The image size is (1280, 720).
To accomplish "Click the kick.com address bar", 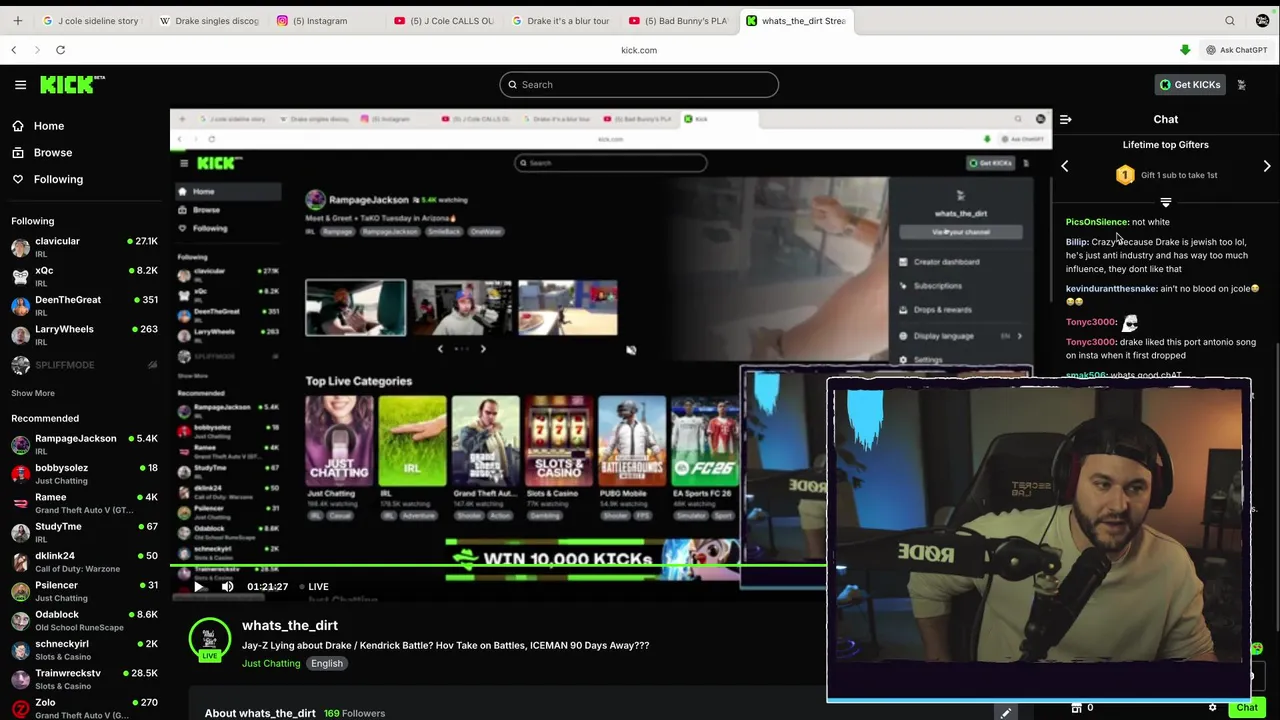I will [x=639, y=50].
